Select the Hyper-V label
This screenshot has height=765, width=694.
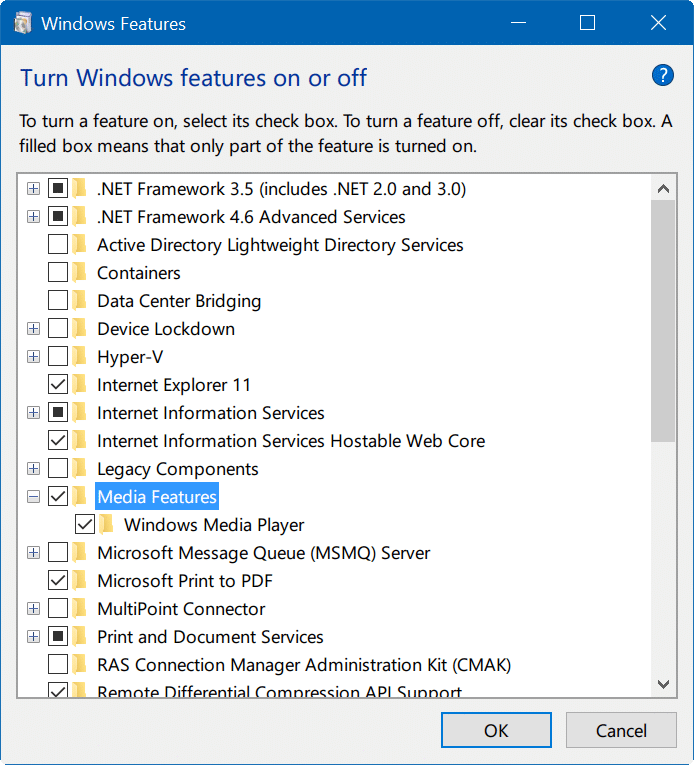pos(130,357)
